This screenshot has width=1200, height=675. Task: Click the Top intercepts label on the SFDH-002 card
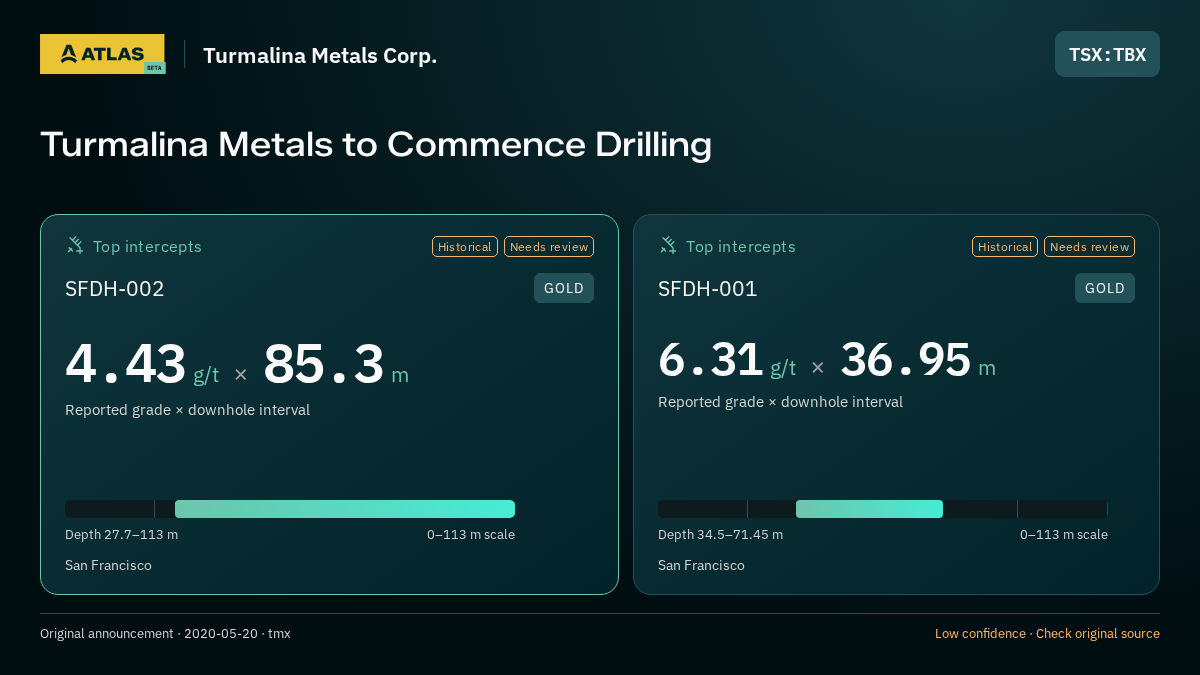(147, 247)
